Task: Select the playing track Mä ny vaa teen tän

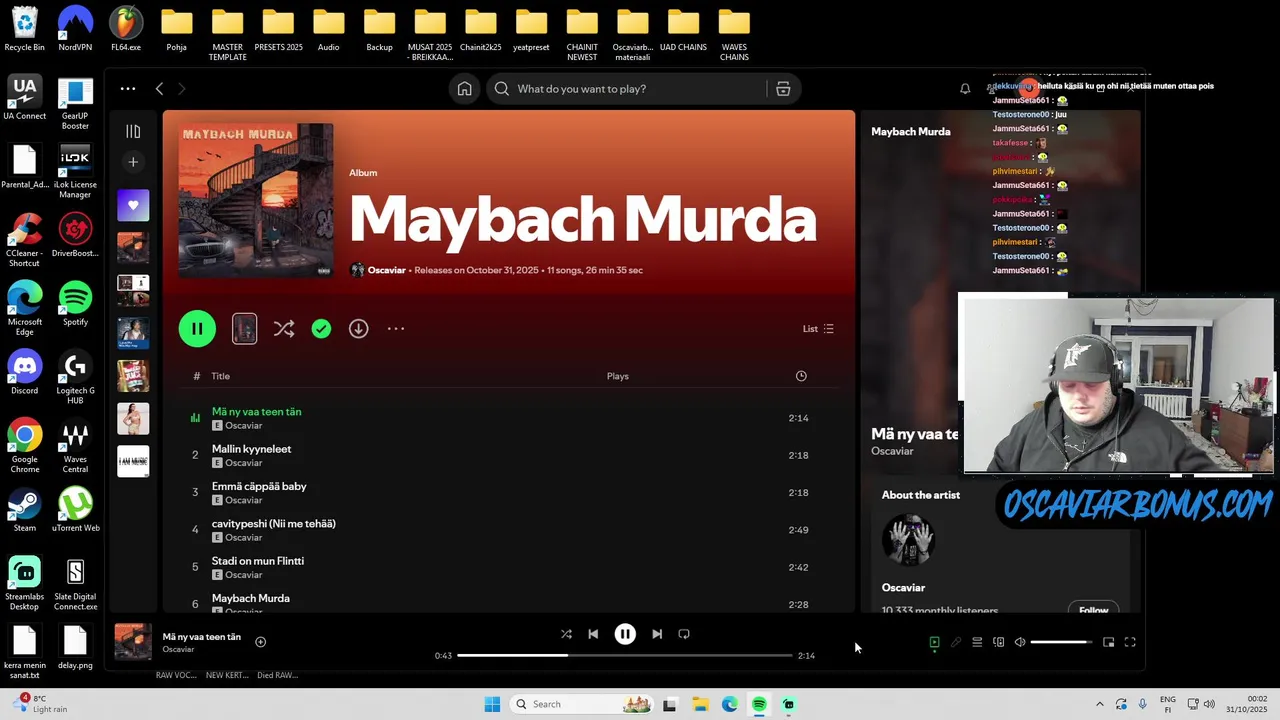Action: click(256, 412)
